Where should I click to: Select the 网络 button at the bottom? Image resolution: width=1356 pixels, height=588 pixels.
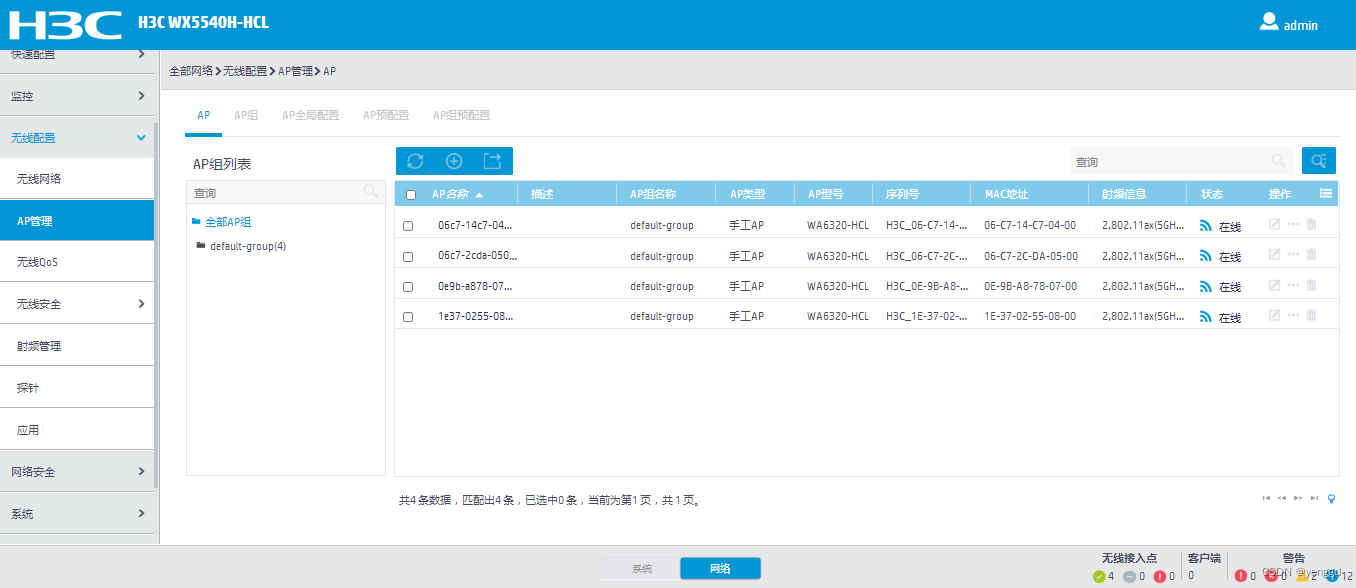[x=719, y=567]
